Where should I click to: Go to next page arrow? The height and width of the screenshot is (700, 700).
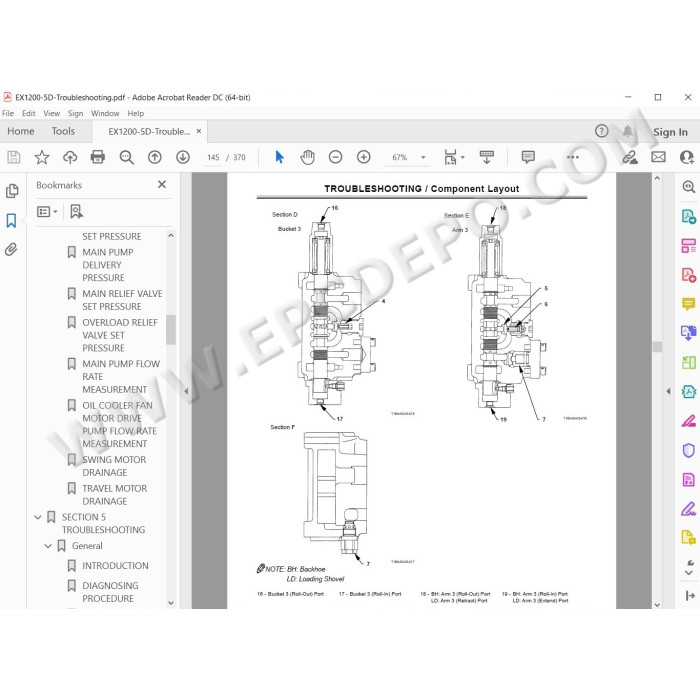click(x=183, y=157)
